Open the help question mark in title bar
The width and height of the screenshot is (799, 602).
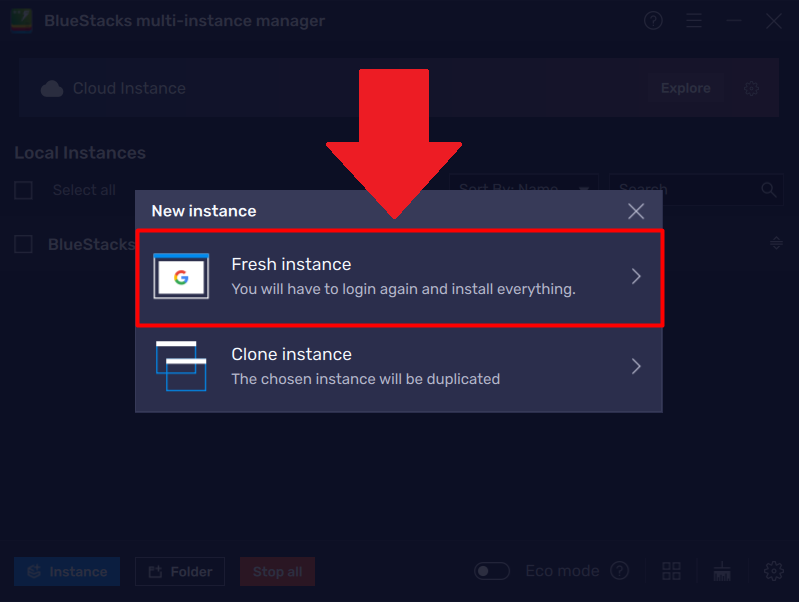point(653,21)
